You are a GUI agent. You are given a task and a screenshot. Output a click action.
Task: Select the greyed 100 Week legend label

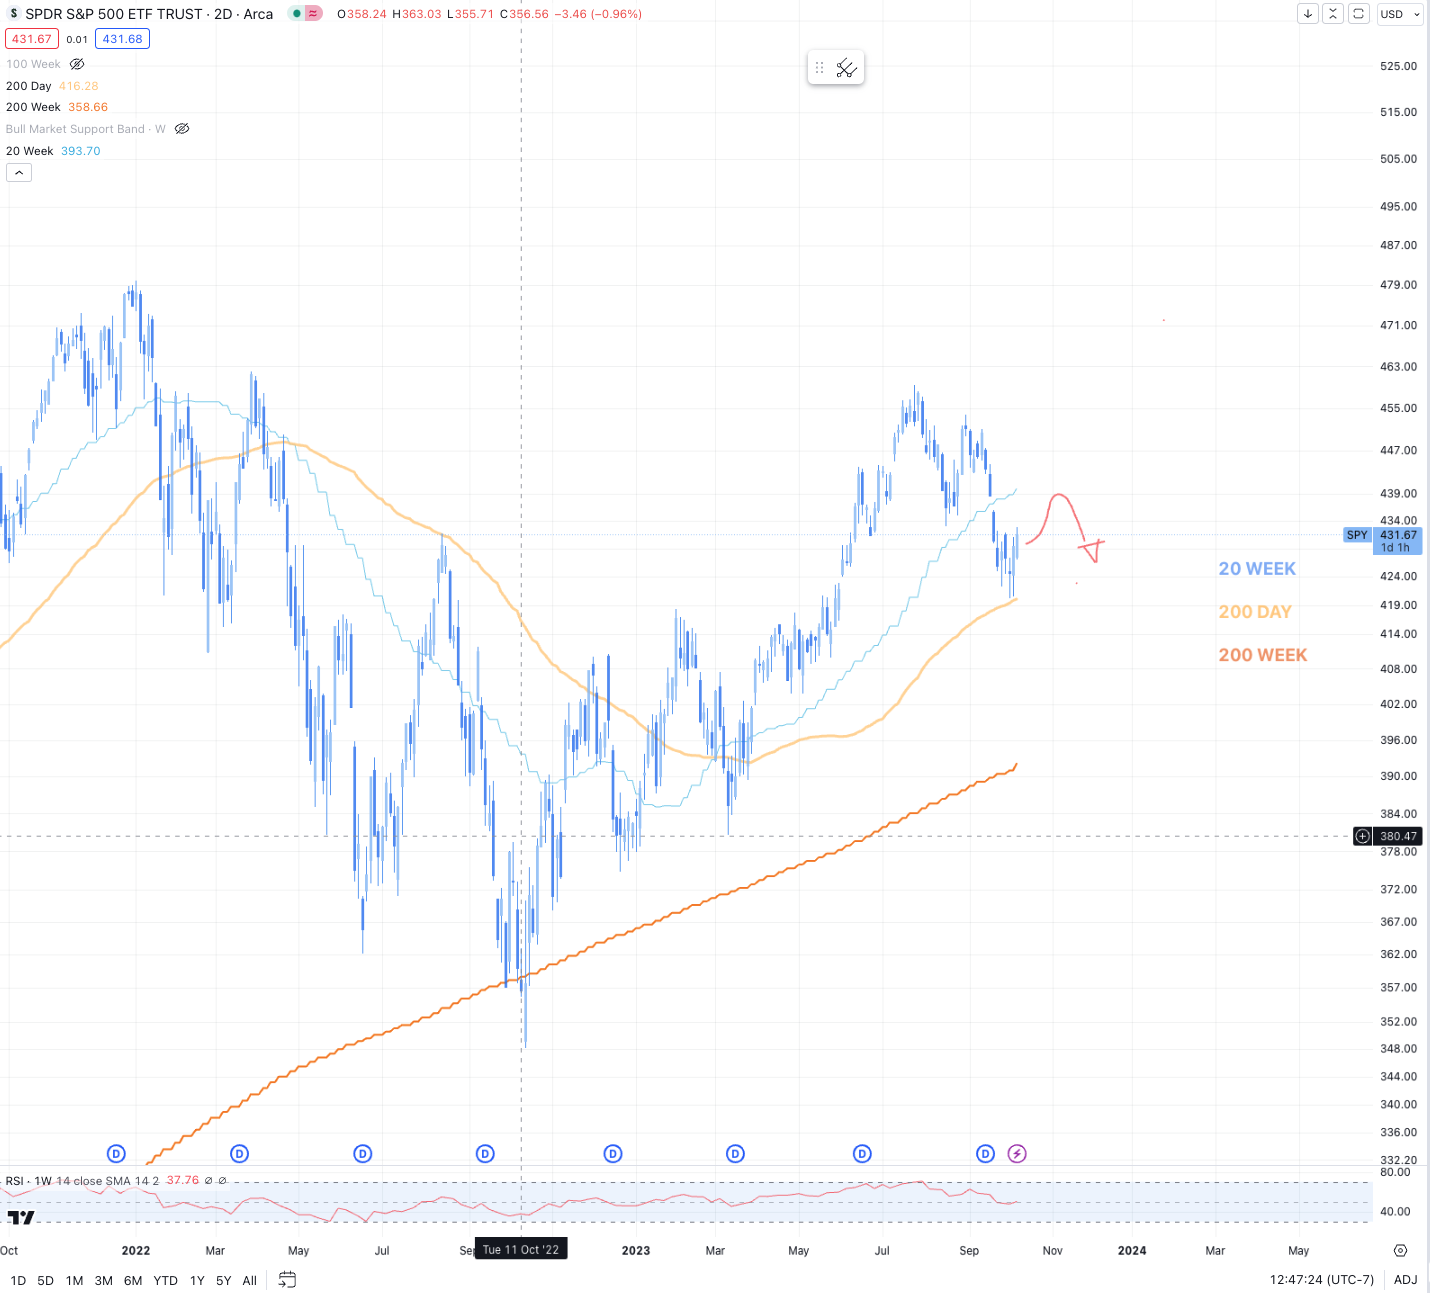[33, 64]
